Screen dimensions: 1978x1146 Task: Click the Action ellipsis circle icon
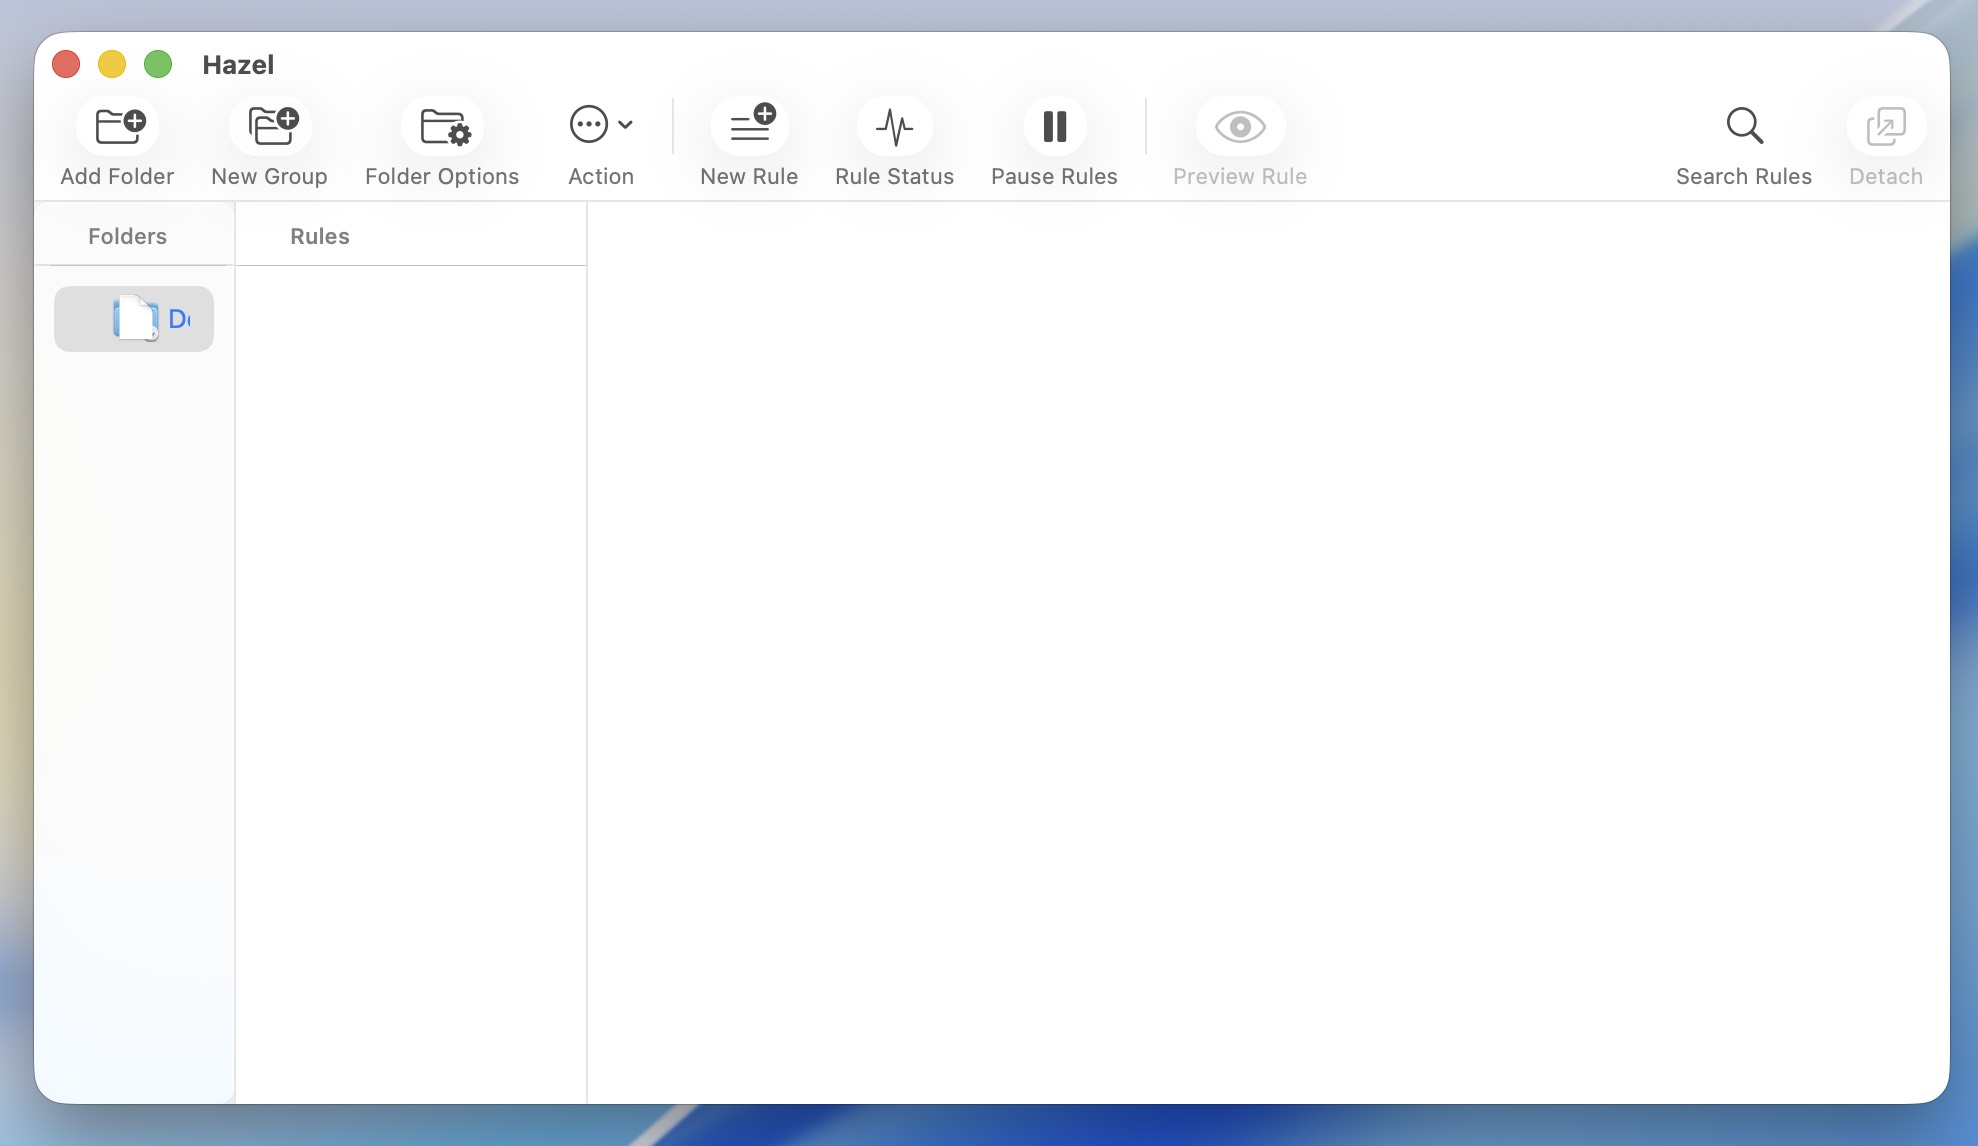point(588,125)
